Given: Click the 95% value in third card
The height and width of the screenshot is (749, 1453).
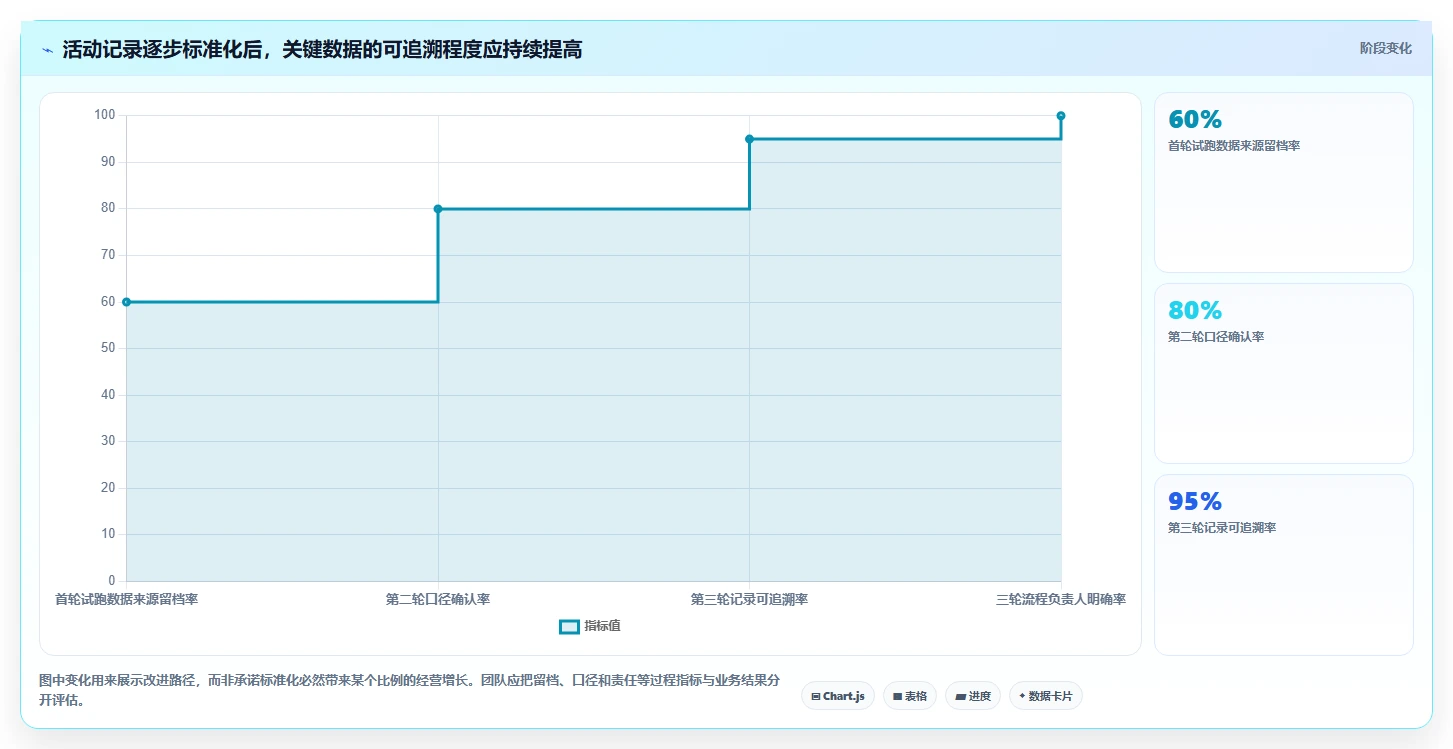Looking at the screenshot, I should [x=1195, y=502].
